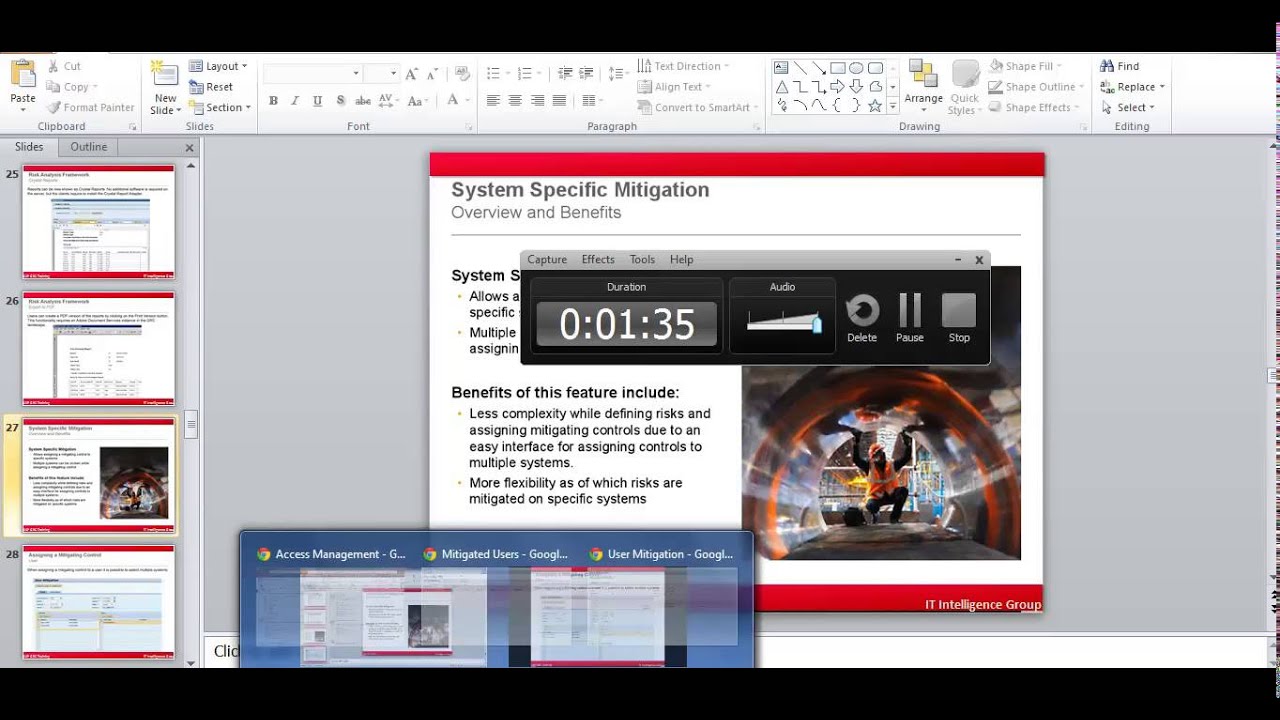
Task: Select slide 26 thumbnail
Action: click(99, 348)
